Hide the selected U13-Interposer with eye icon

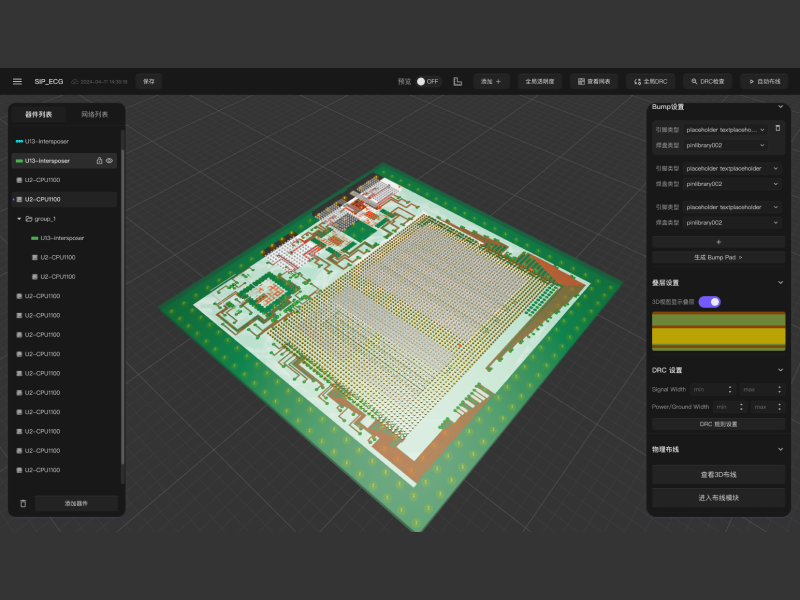[x=109, y=160]
